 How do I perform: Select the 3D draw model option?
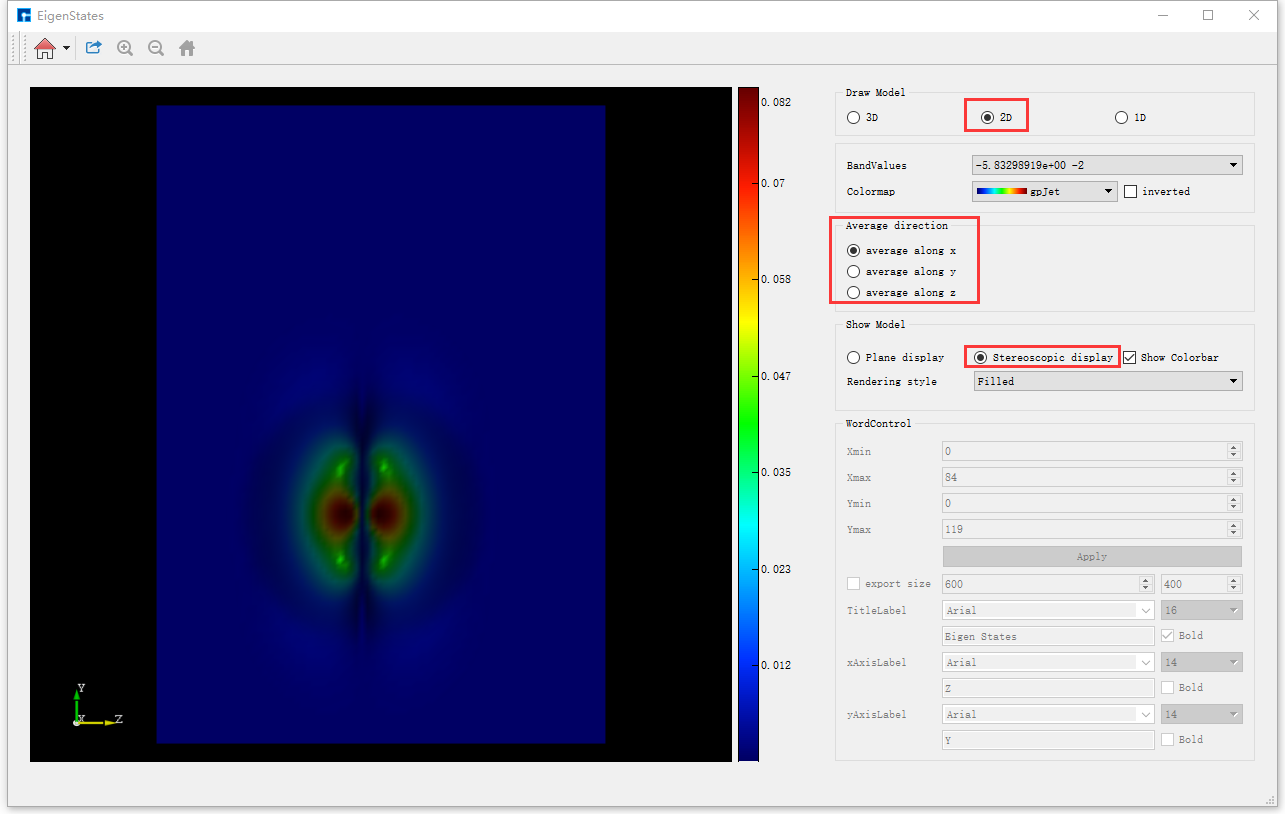pos(853,117)
